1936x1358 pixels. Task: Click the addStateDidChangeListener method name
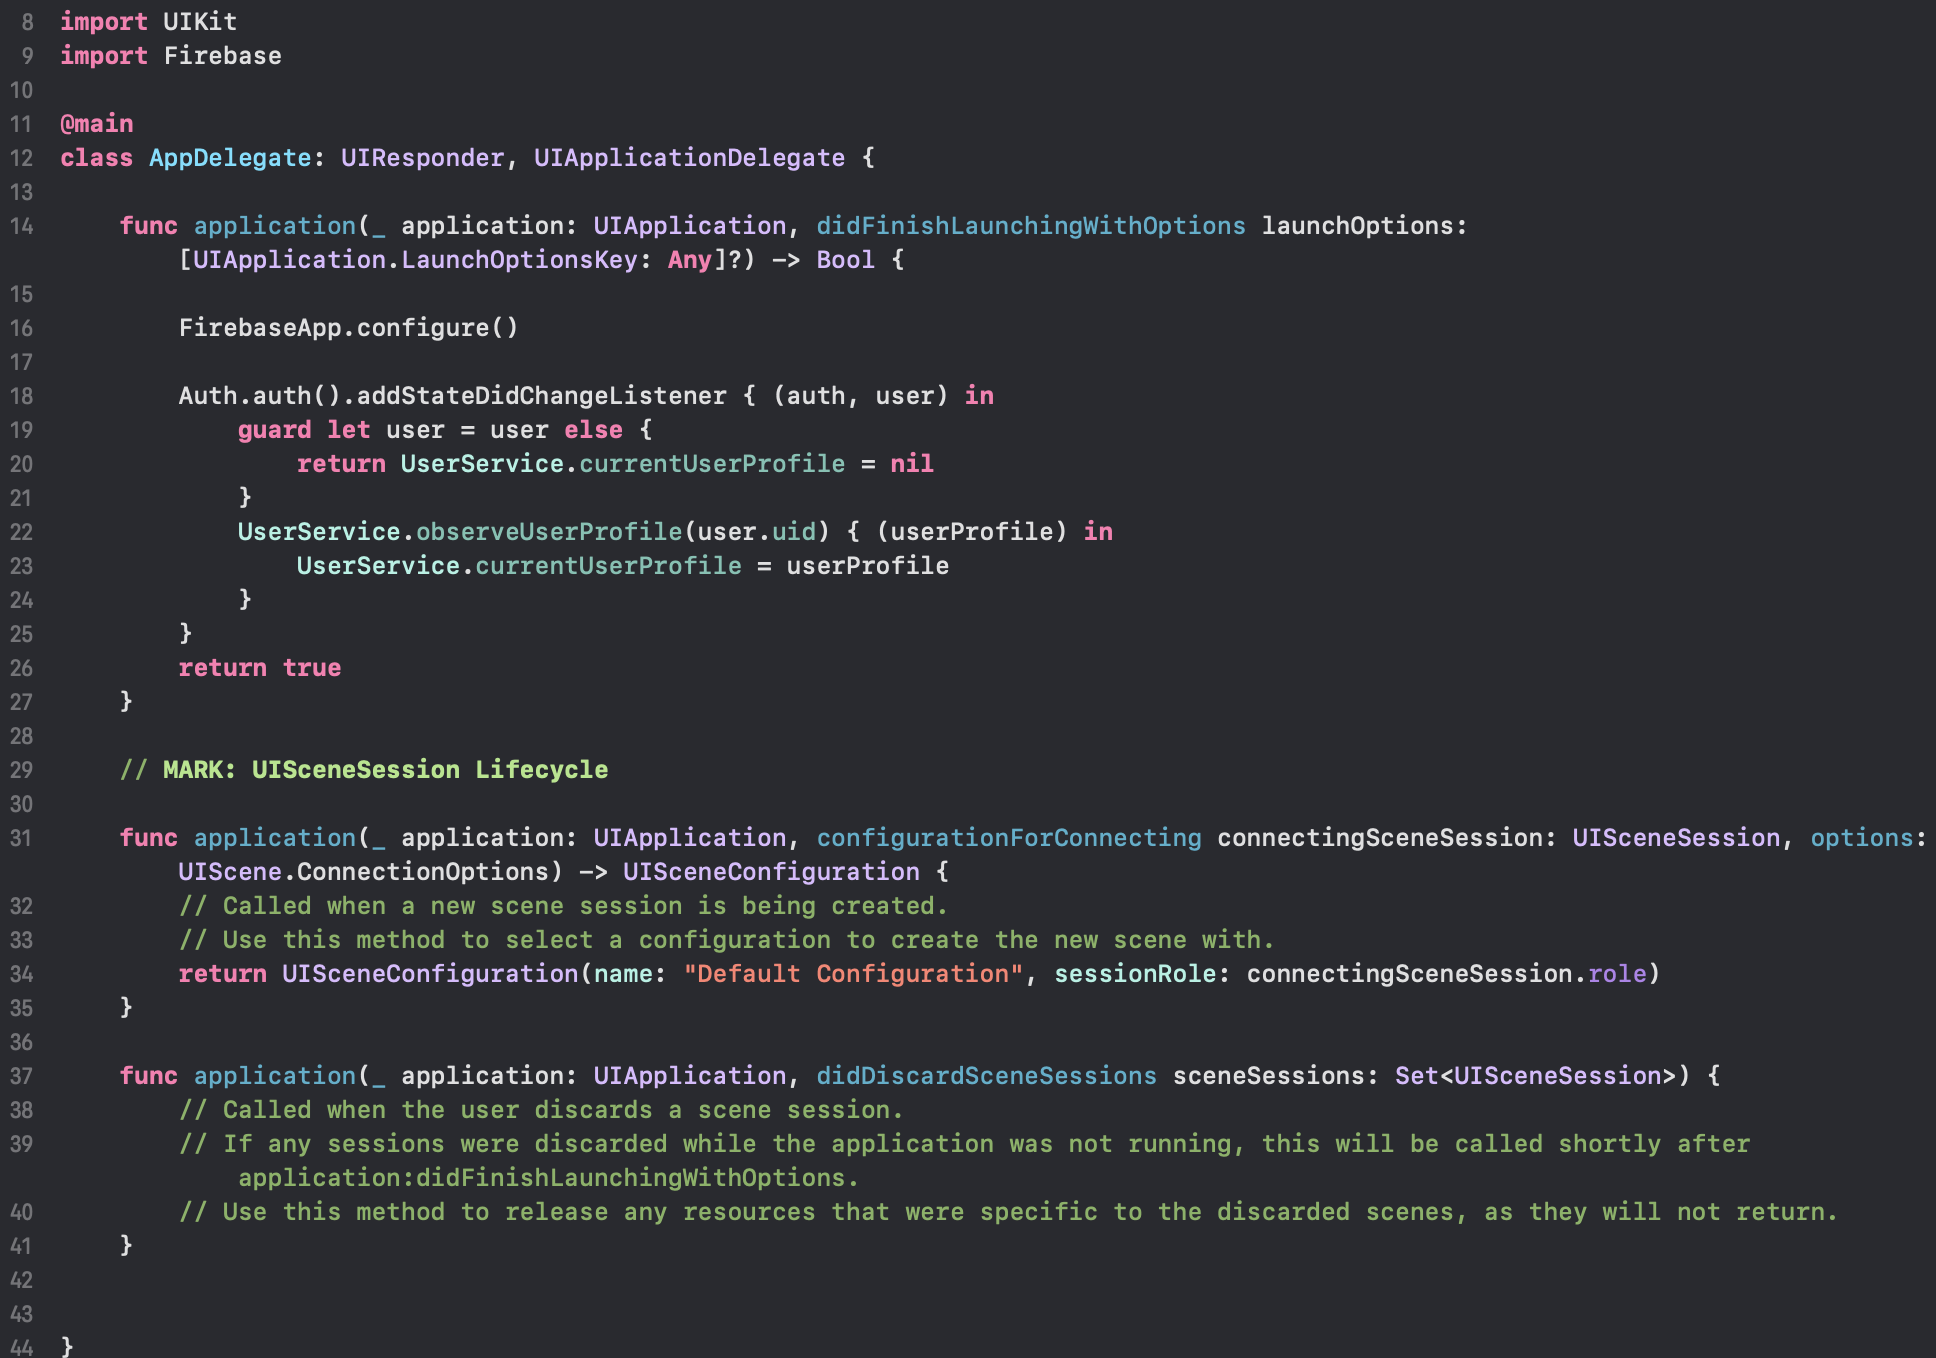click(541, 396)
